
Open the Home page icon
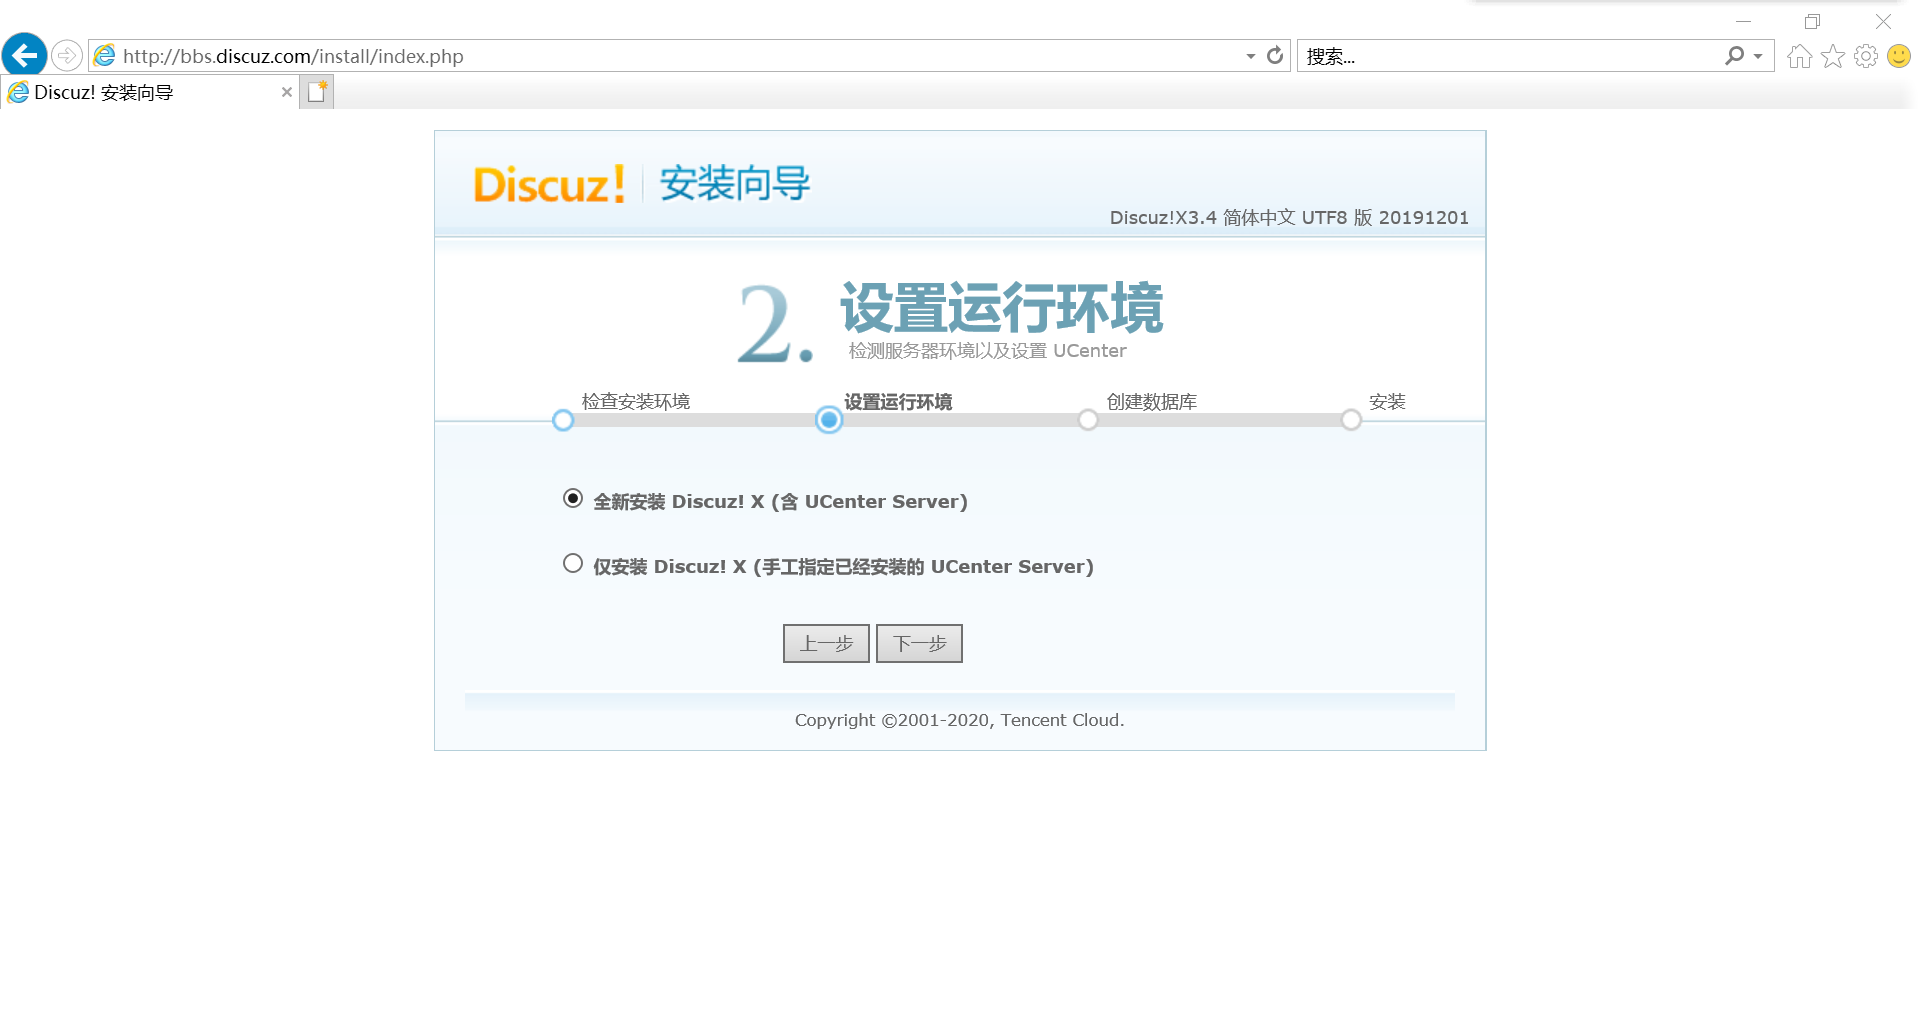coord(1800,56)
